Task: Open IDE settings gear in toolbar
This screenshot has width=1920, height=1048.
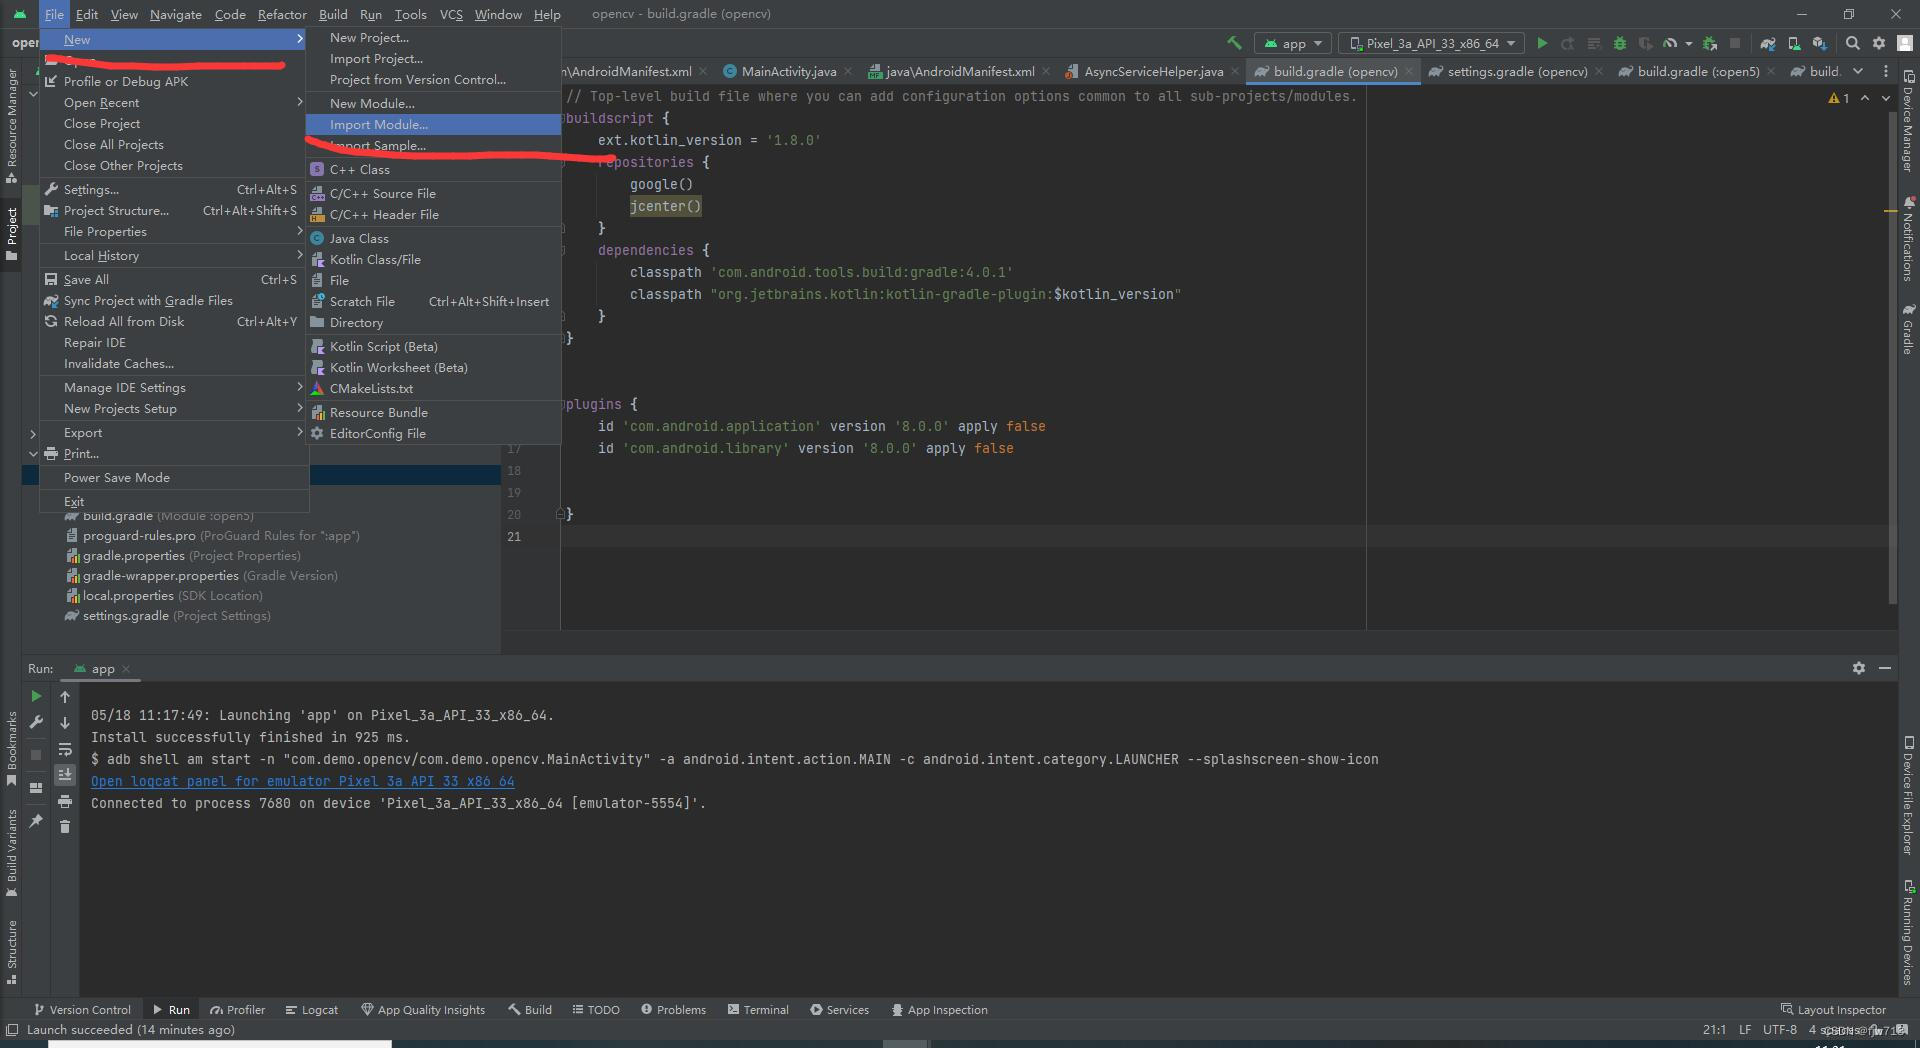Action: (1879, 43)
